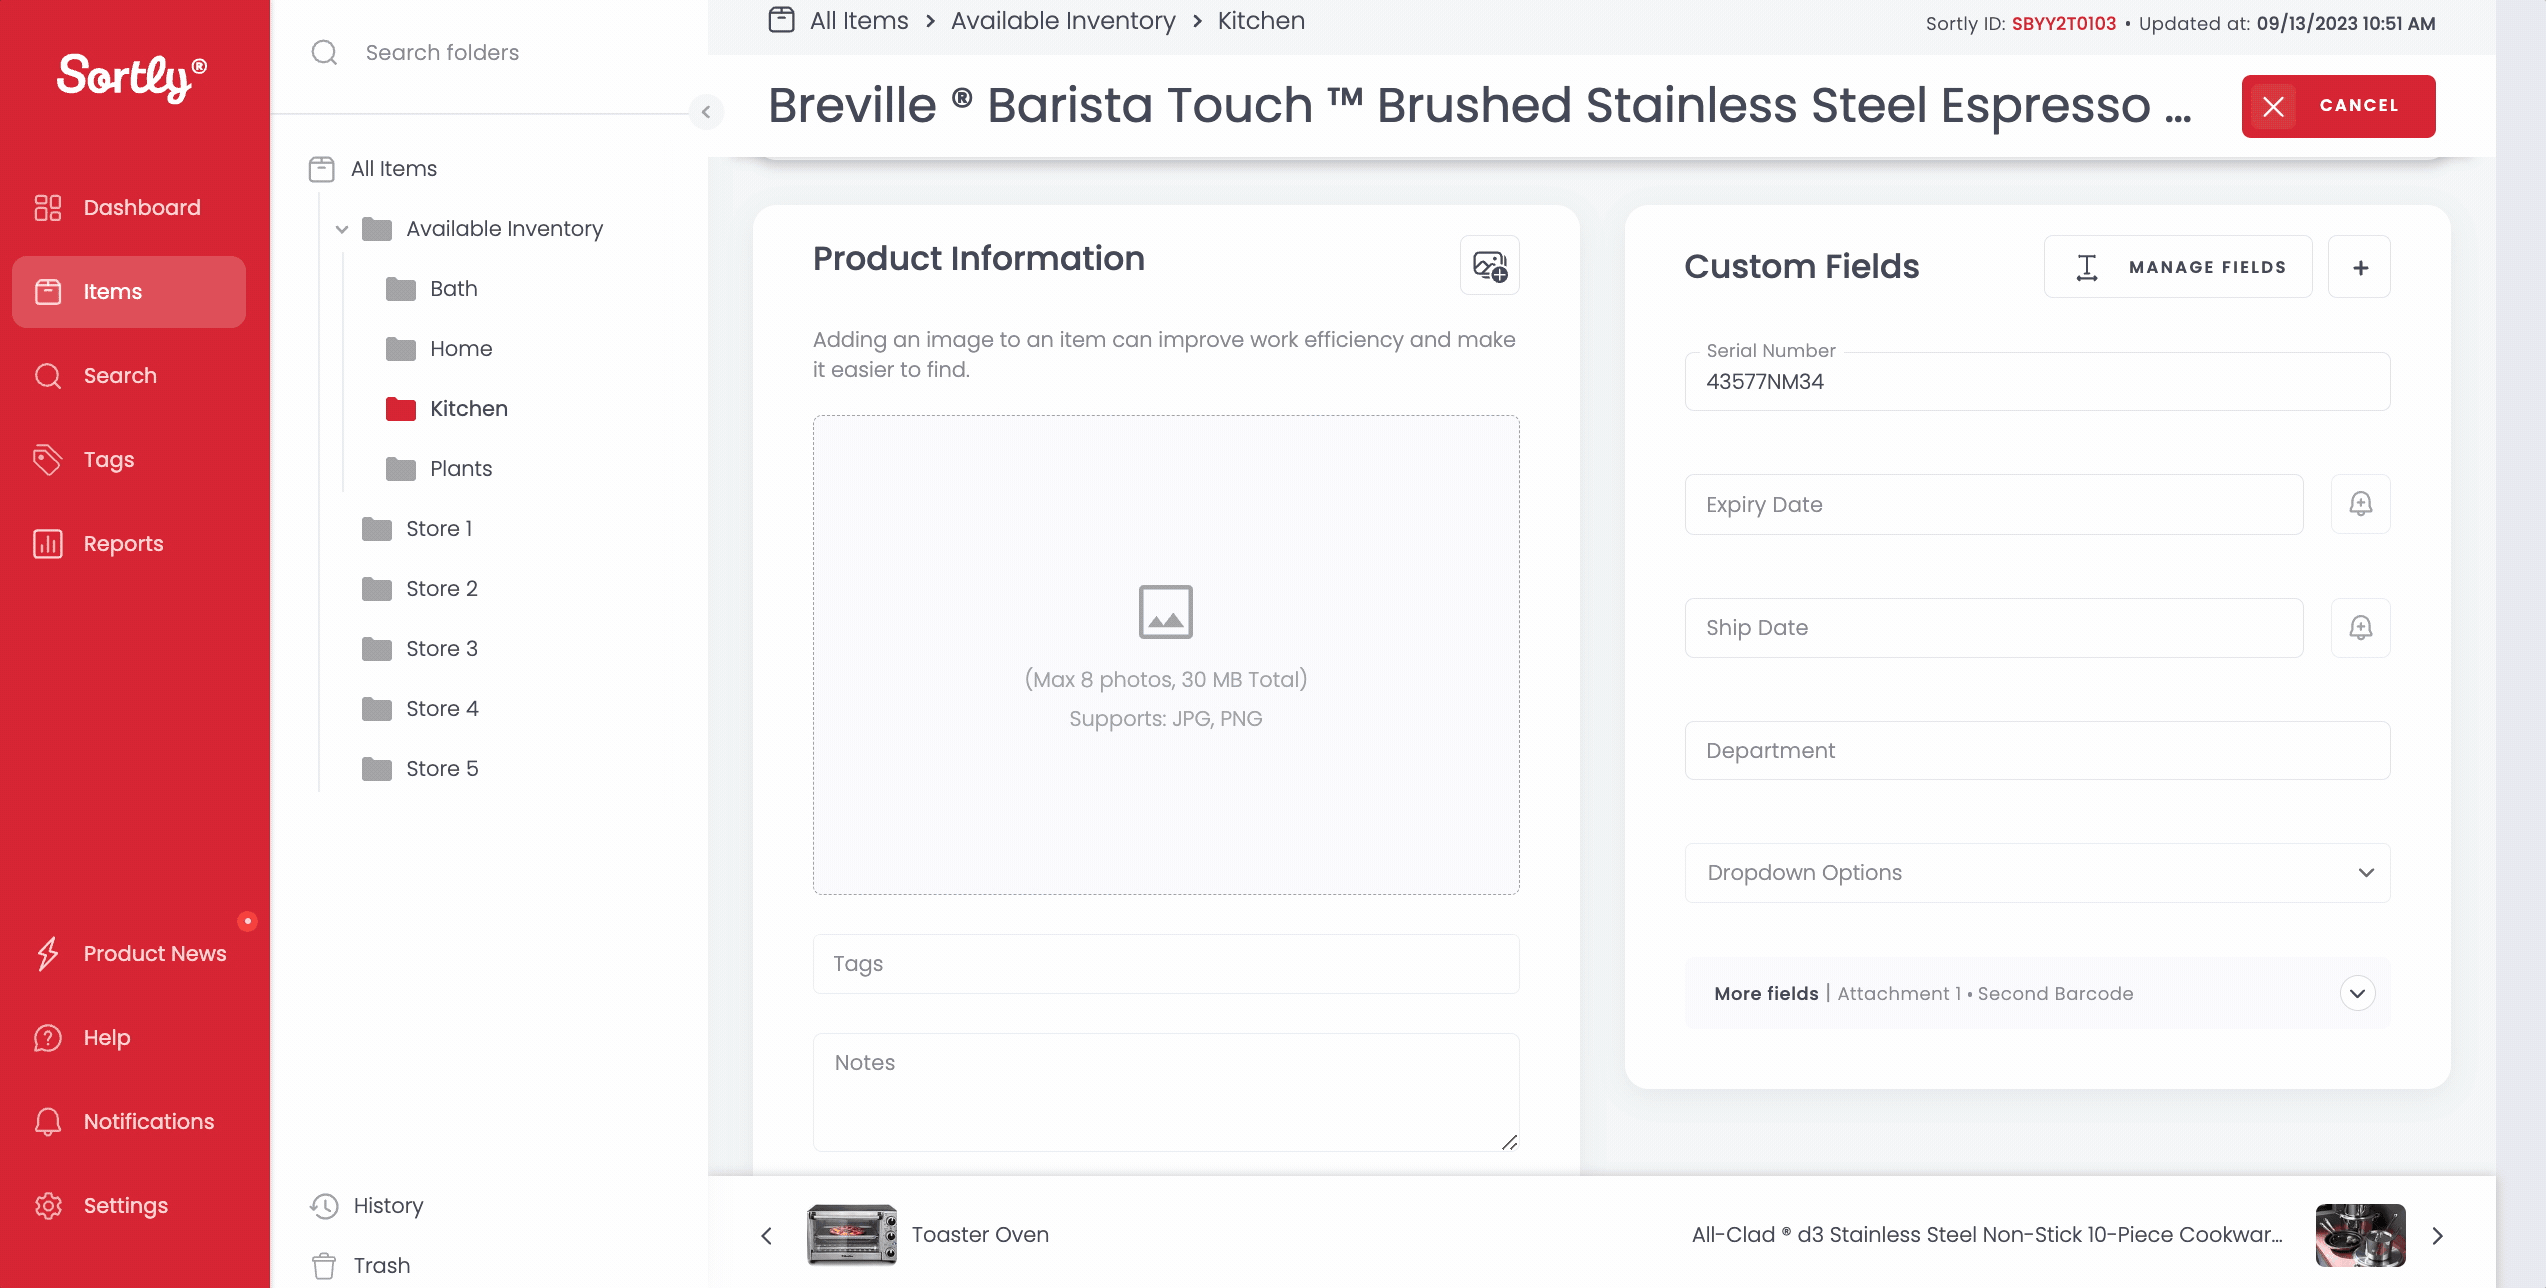Open Product News lightning icon
The height and width of the screenshot is (1288, 2546).
(48, 953)
